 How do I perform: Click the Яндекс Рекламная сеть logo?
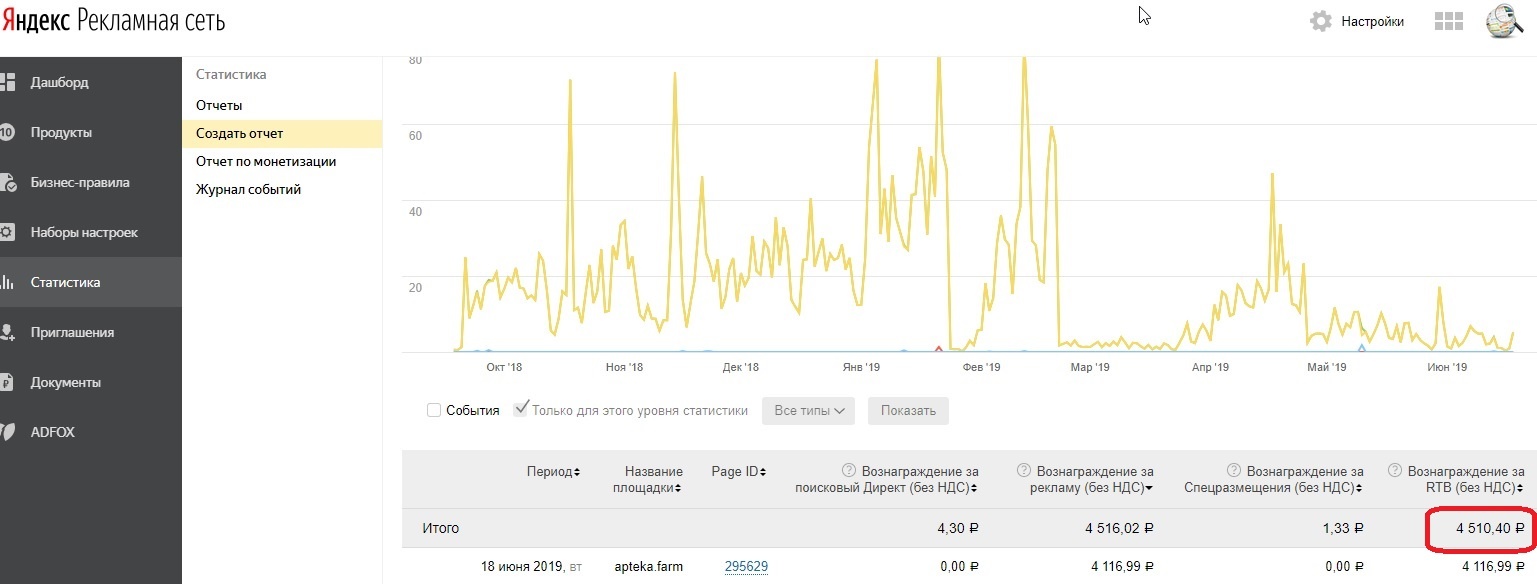coord(113,21)
